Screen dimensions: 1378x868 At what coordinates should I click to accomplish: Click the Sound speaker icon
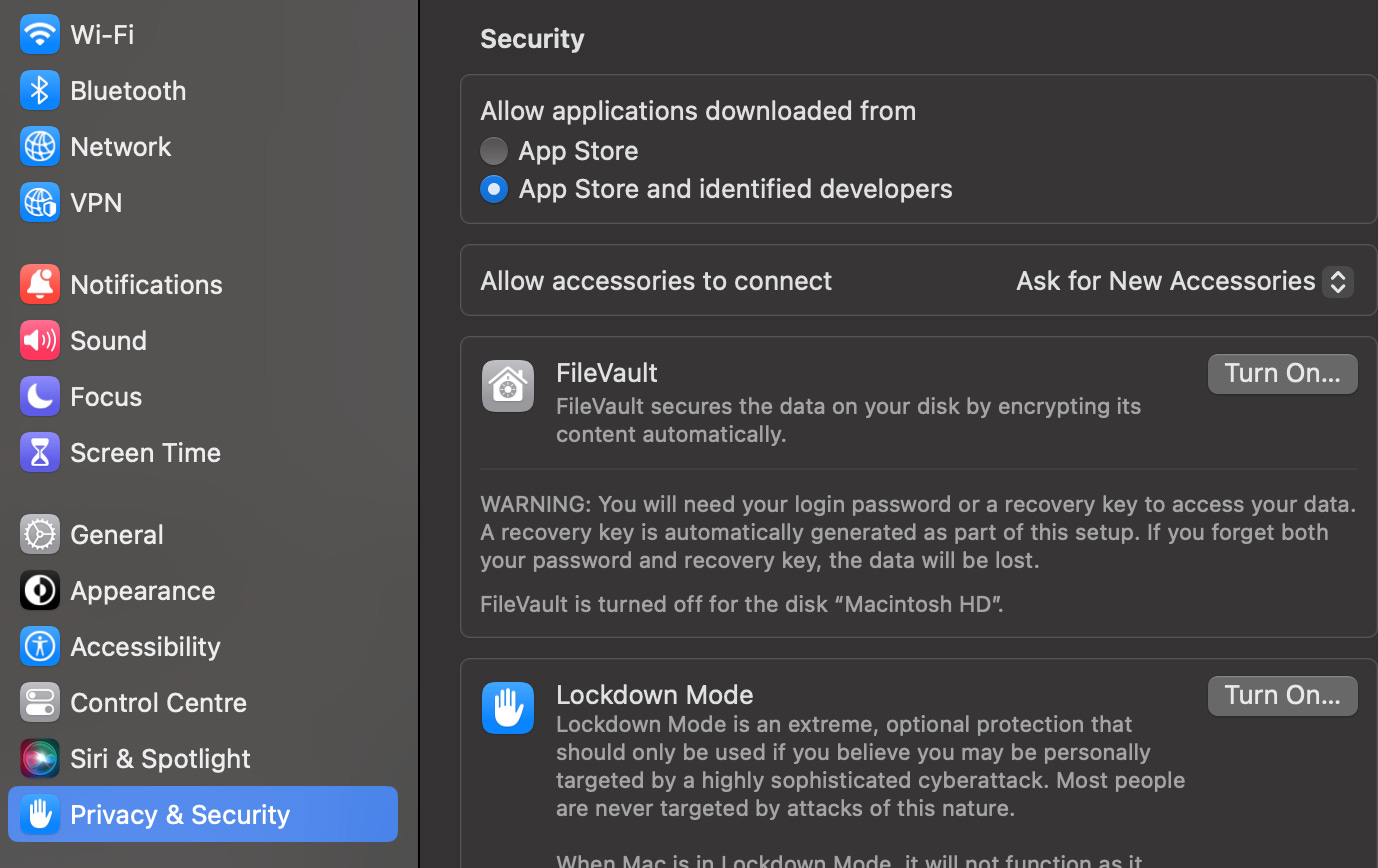pyautogui.click(x=39, y=340)
